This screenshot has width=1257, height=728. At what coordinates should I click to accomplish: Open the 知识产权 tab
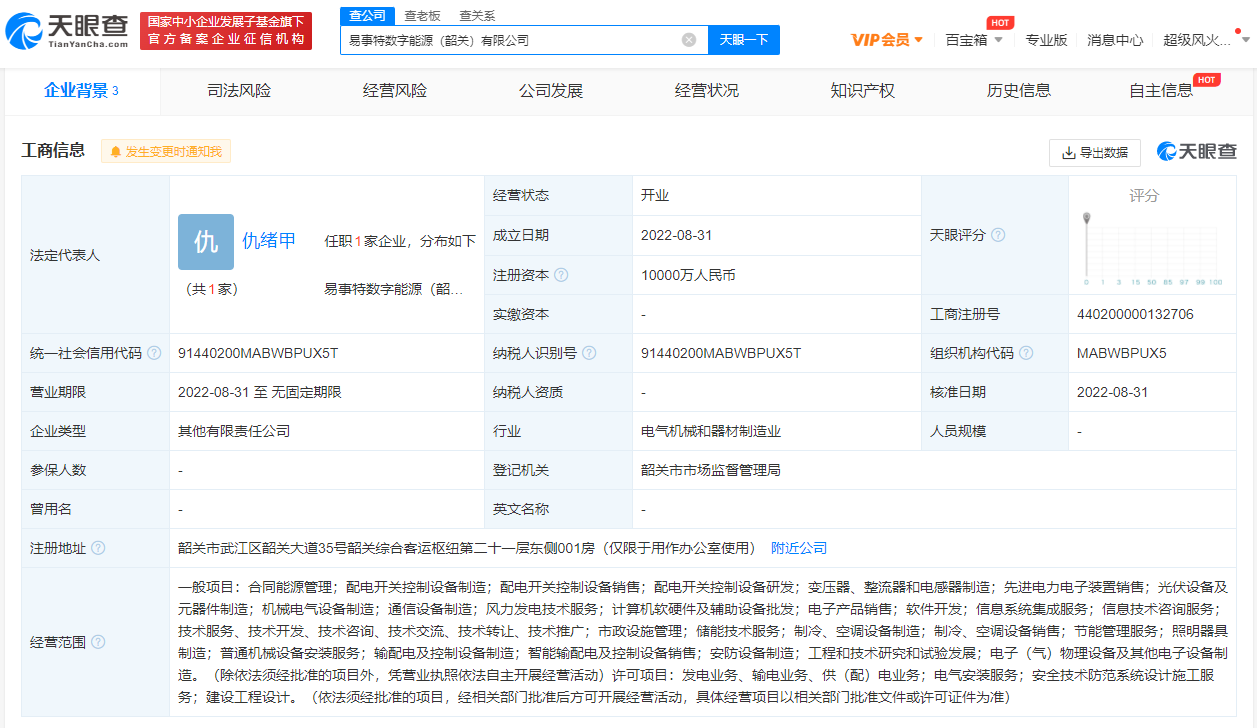[862, 90]
